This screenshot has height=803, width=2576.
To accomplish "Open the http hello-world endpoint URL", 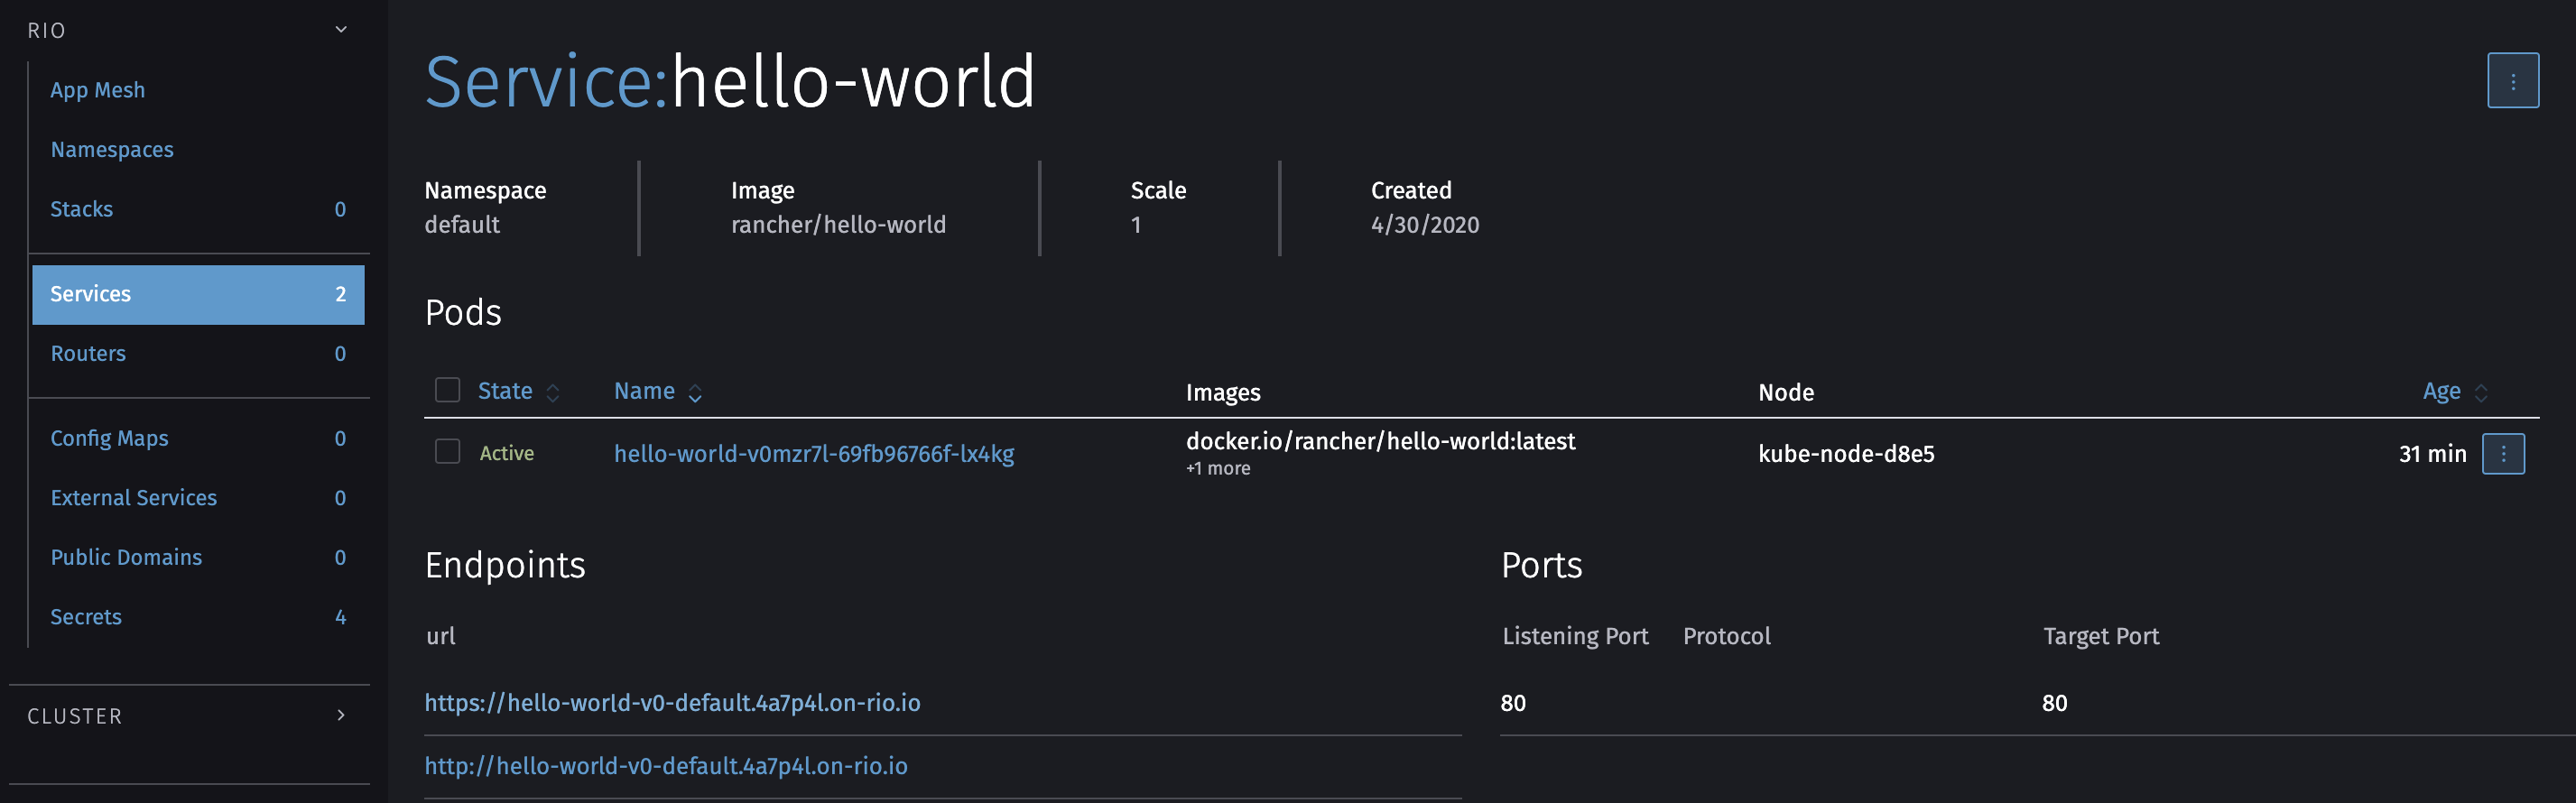I will (x=666, y=766).
